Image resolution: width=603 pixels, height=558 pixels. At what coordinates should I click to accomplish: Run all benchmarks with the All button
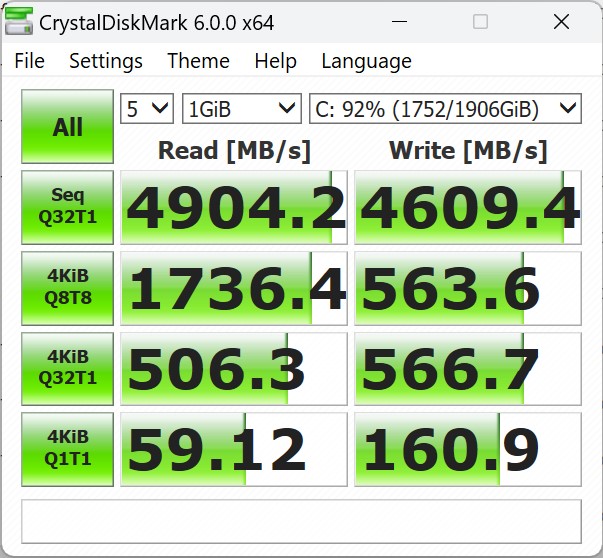68,127
